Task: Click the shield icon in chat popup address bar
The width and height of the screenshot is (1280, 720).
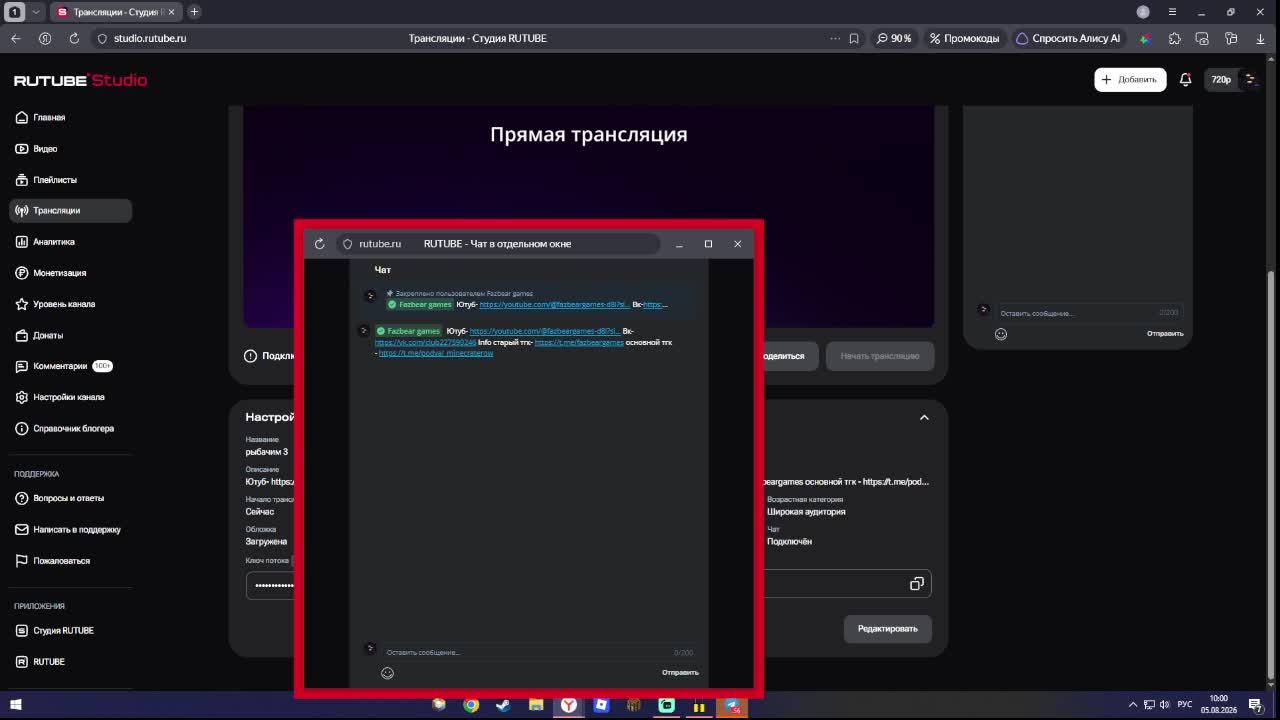Action: click(348, 244)
